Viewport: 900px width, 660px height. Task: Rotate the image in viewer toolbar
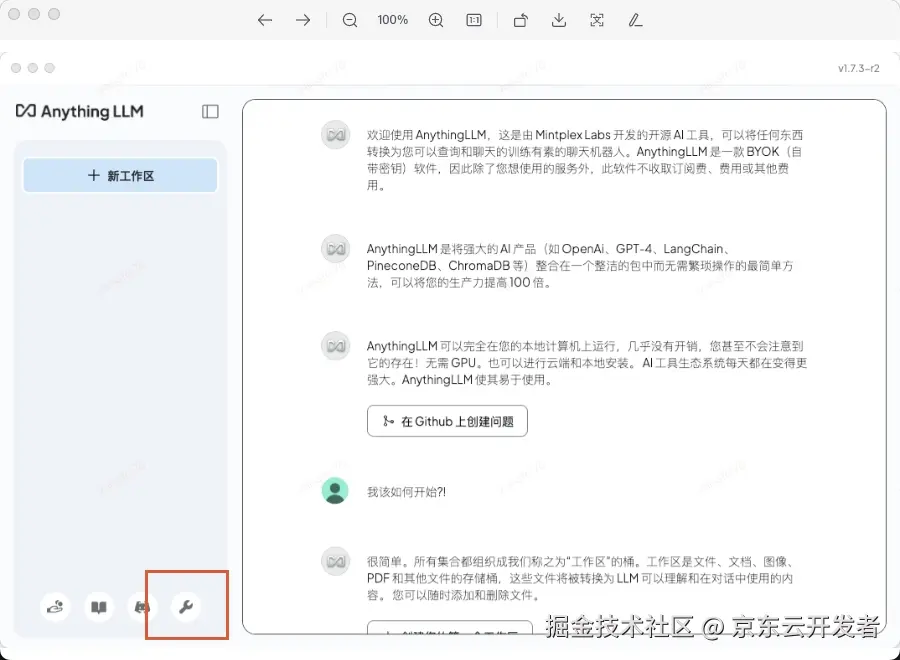[521, 20]
